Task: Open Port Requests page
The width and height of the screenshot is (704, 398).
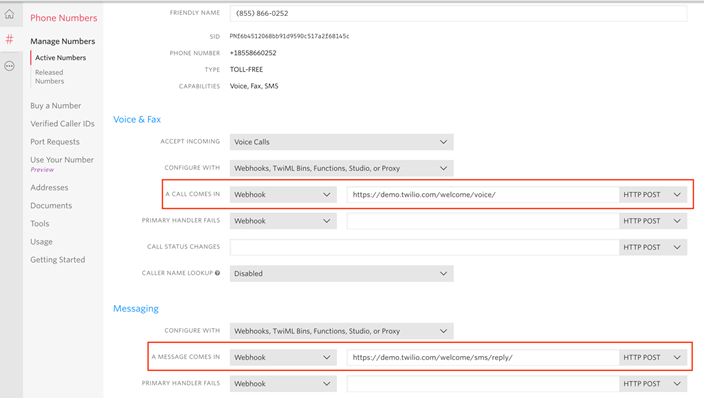Action: pyautogui.click(x=55, y=142)
